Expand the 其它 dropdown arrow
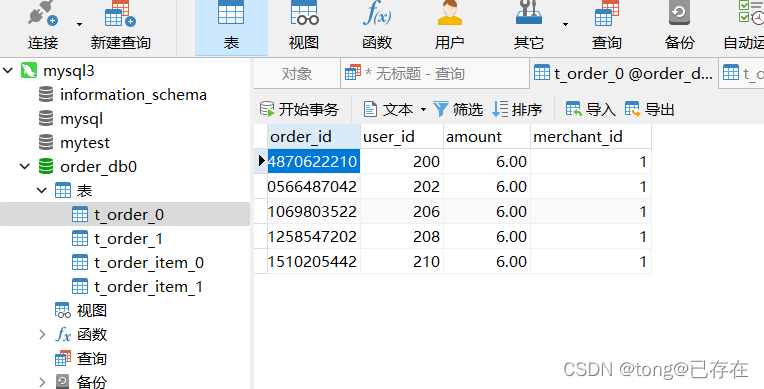764x389 pixels. 565,24
